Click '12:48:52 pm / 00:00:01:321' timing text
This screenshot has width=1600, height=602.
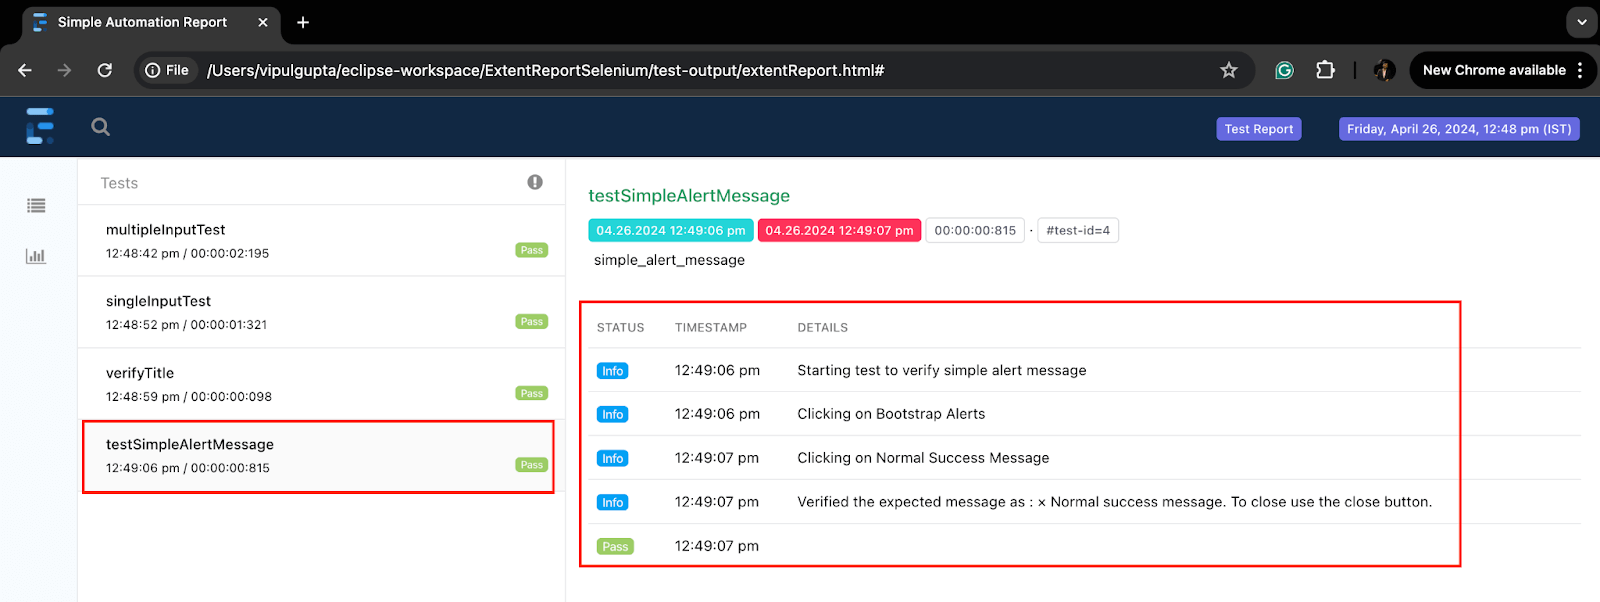pos(186,324)
